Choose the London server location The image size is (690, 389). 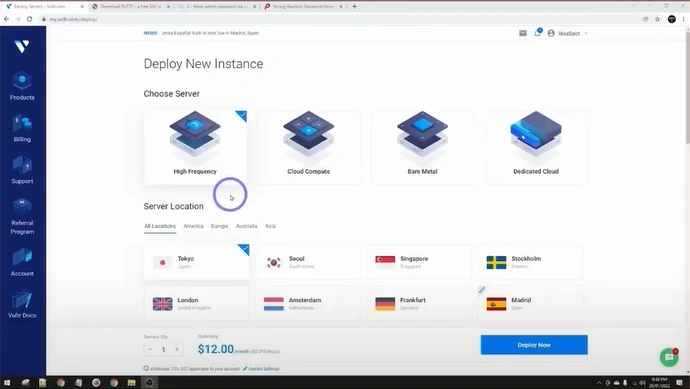coord(196,304)
